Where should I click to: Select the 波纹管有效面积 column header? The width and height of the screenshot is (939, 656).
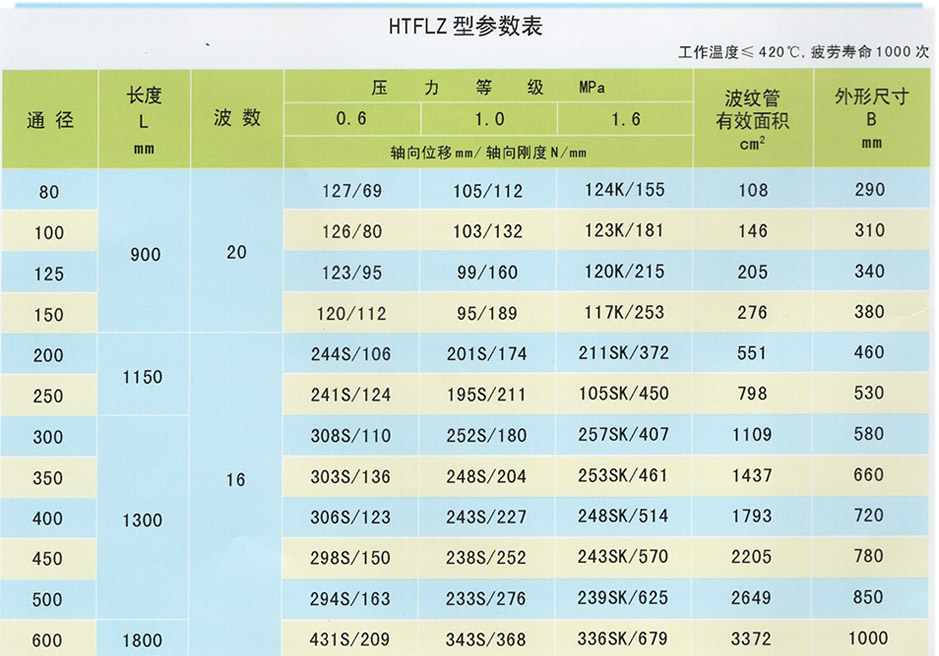752,119
